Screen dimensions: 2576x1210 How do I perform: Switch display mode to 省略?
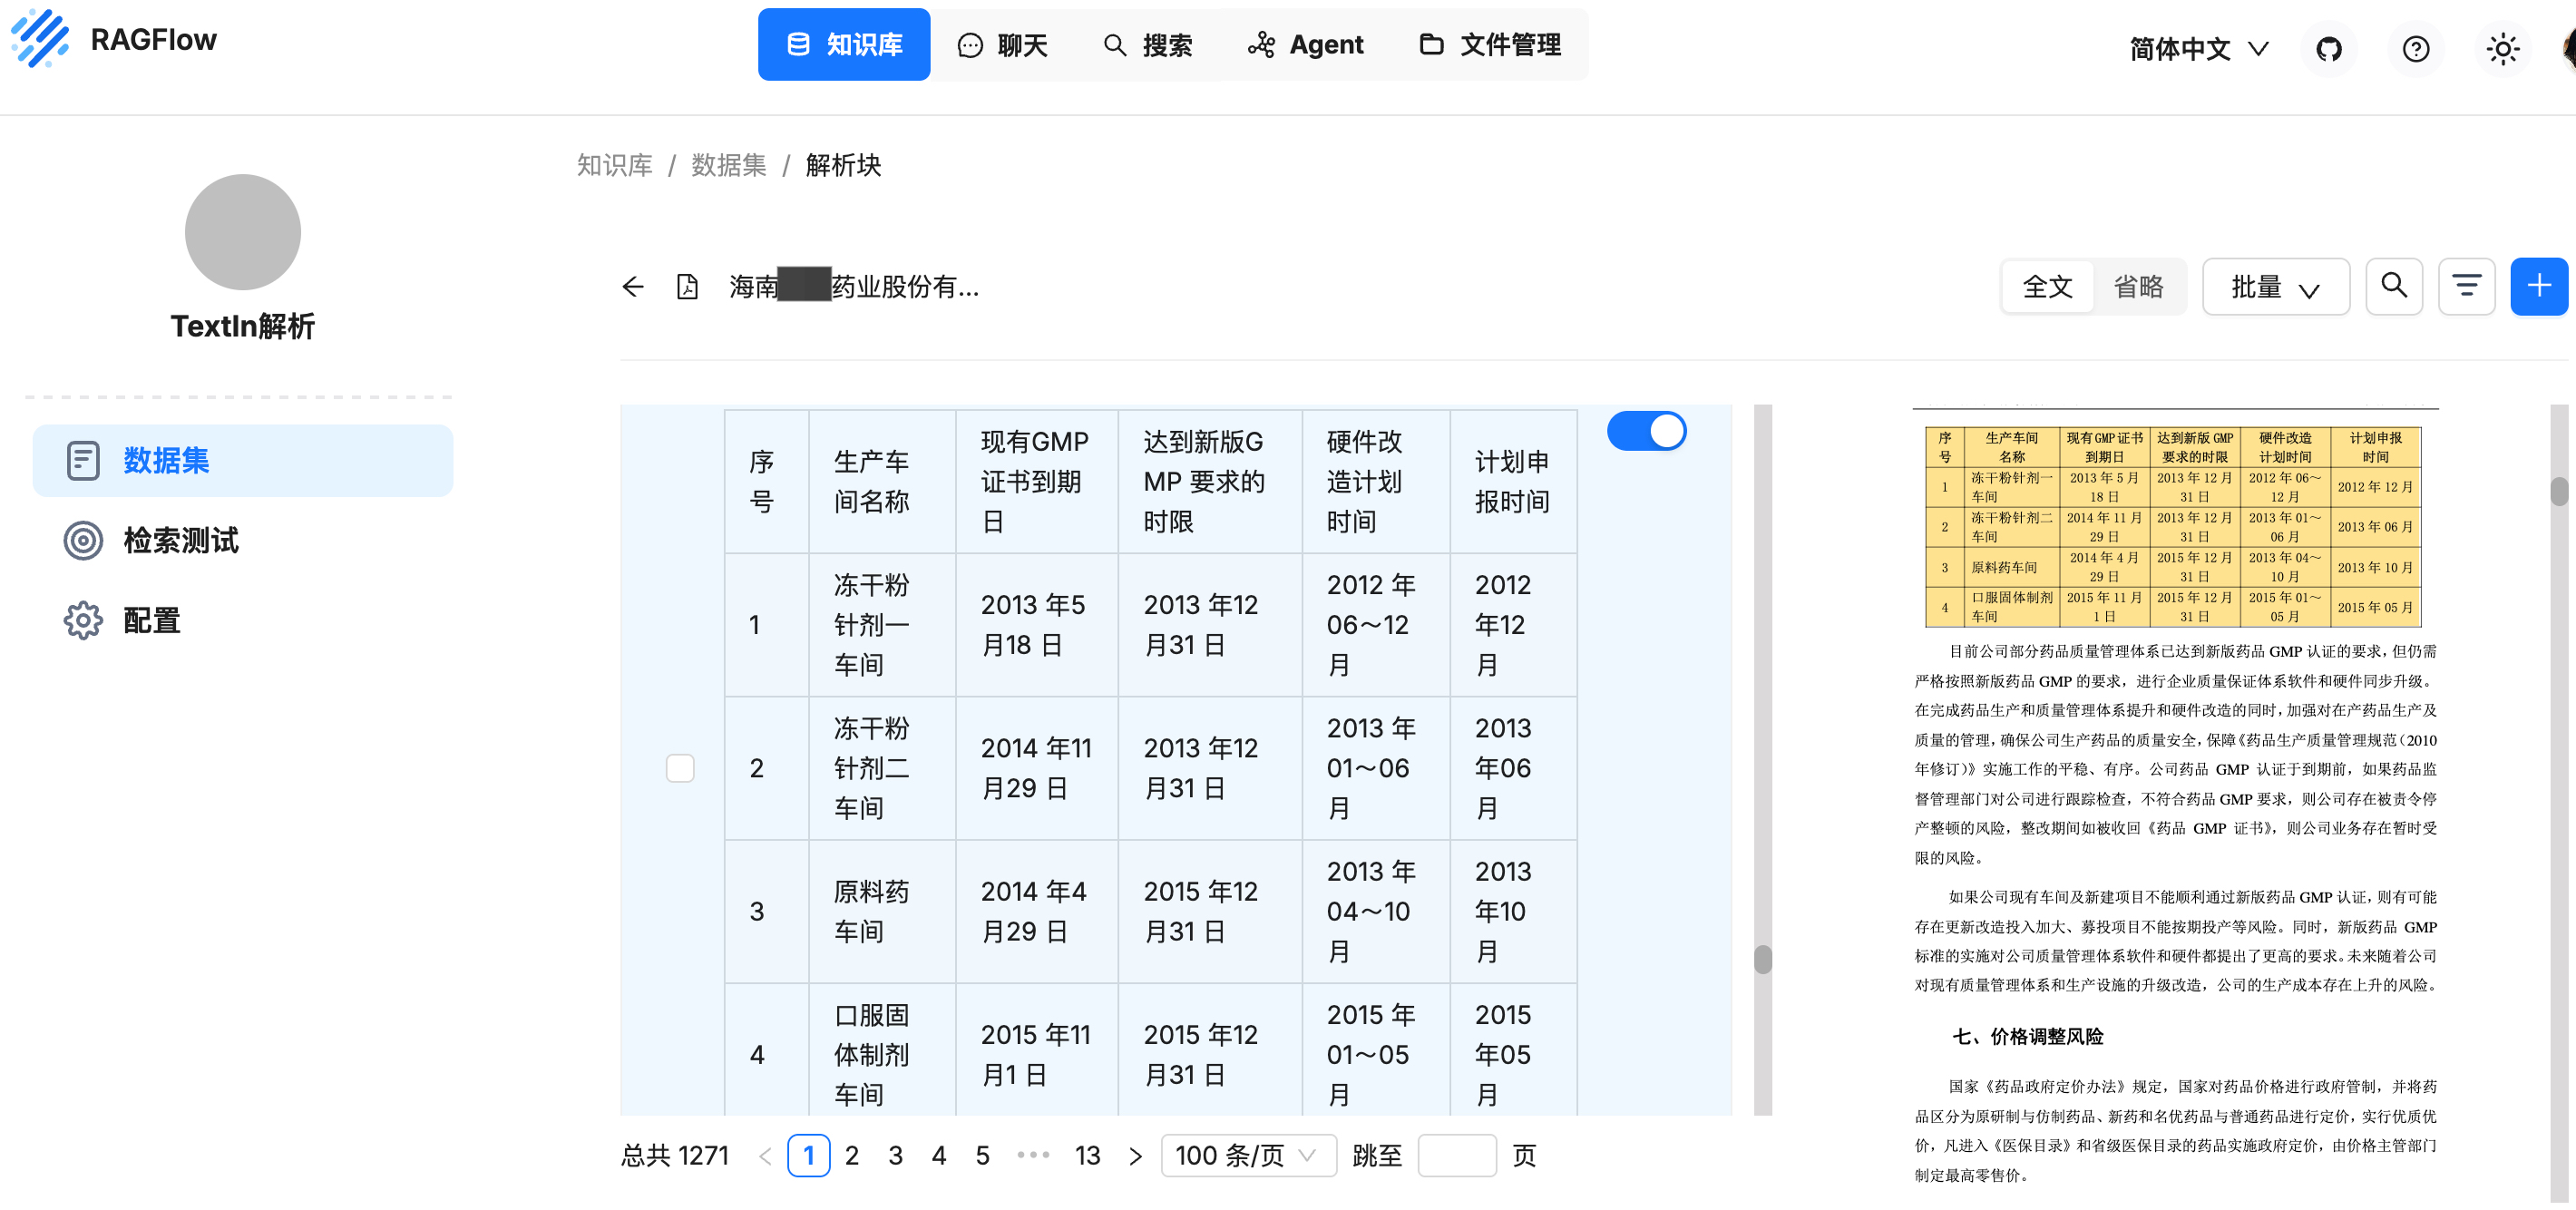click(2140, 286)
